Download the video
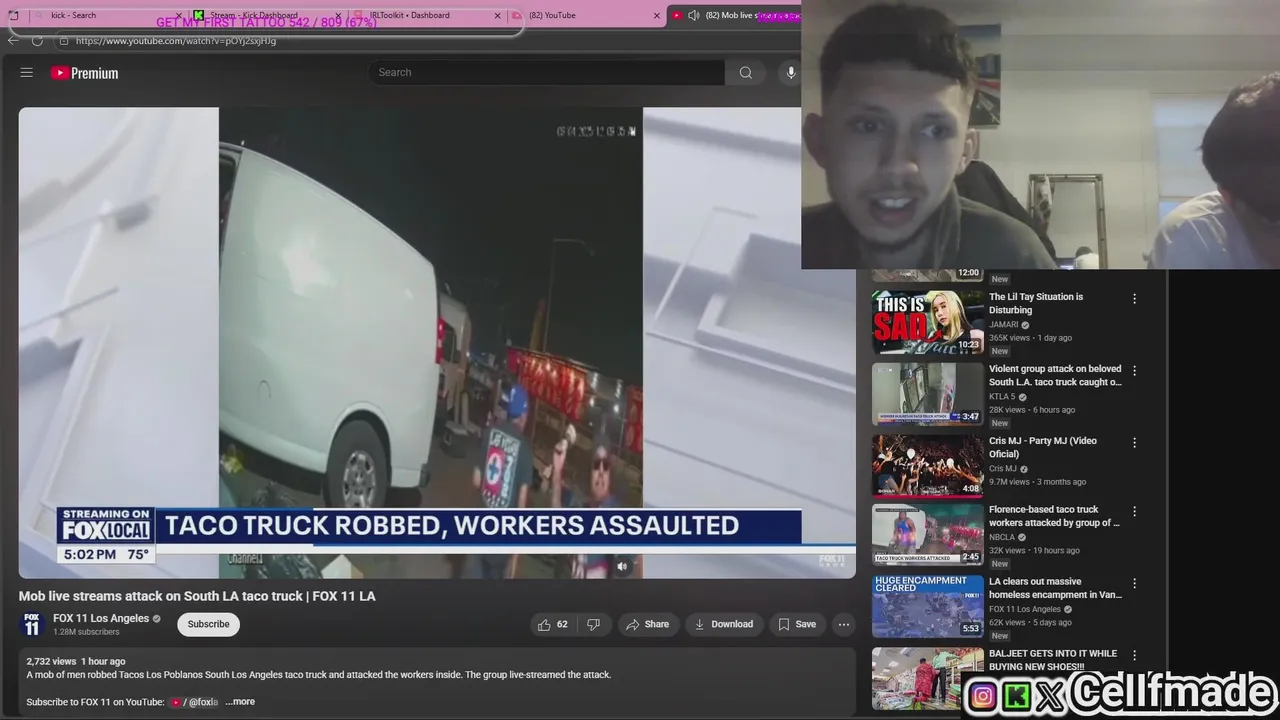Viewport: 1280px width, 720px height. coord(724,624)
